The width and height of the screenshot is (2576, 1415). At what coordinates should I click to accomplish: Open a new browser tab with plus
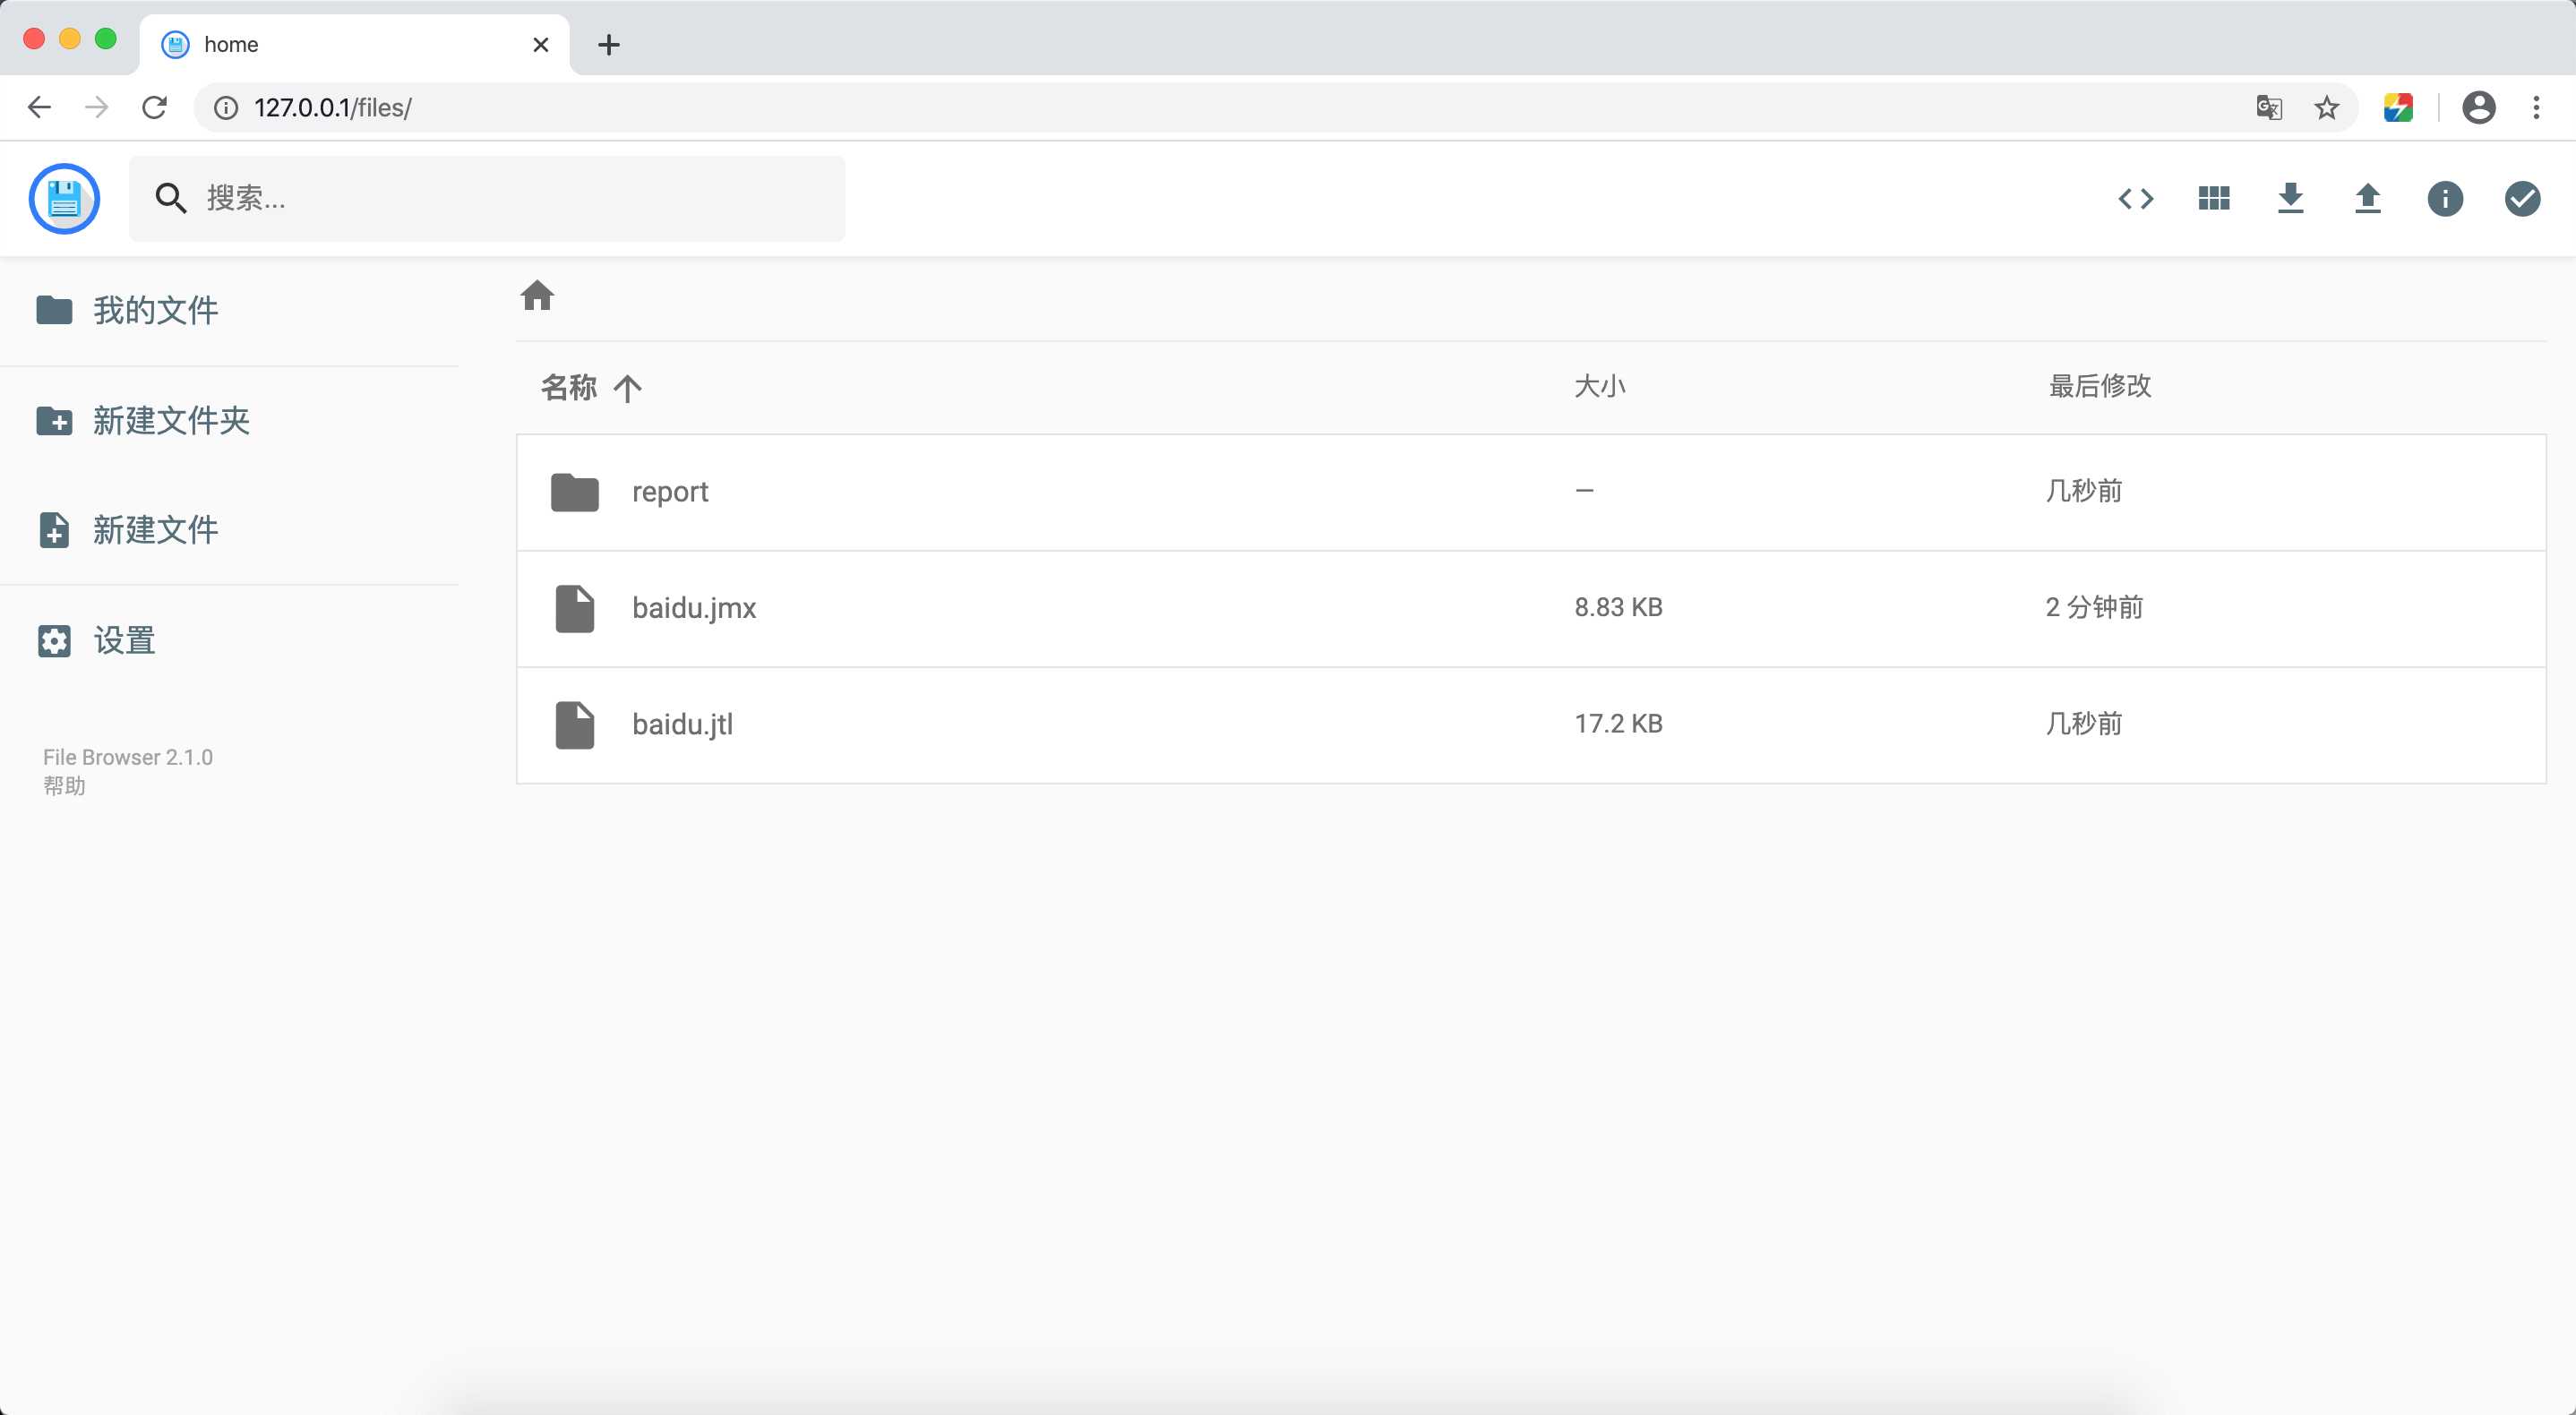[608, 44]
